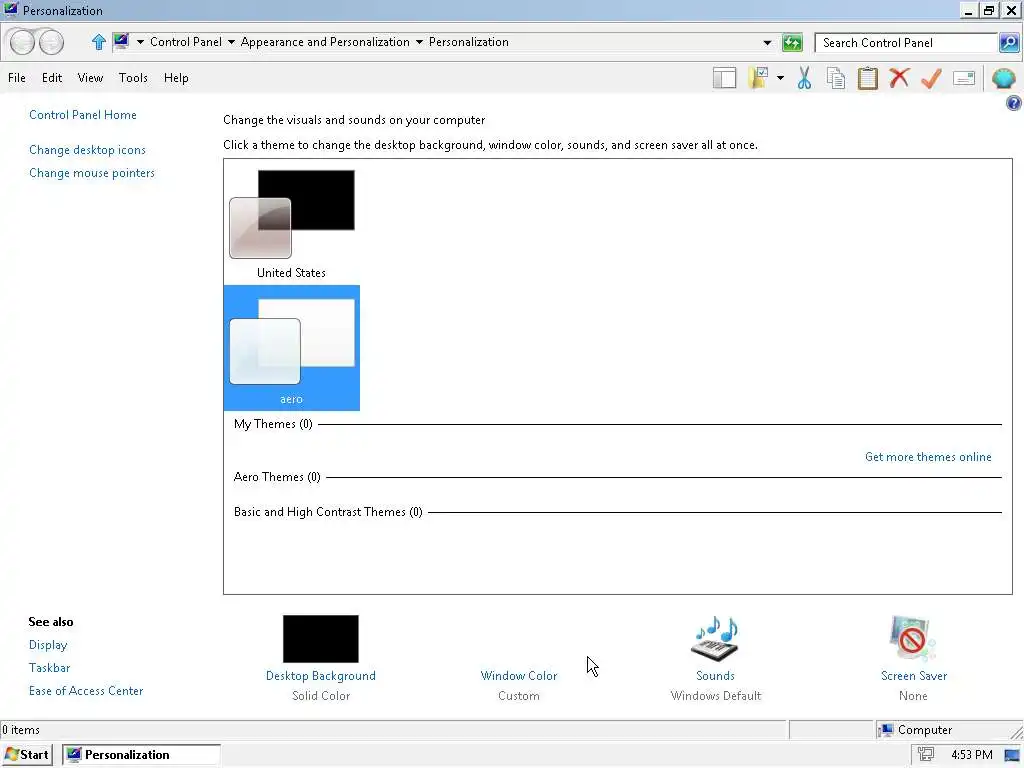Image resolution: width=1024 pixels, height=768 pixels.
Task: Open the Screen Saver link
Action: pos(914,676)
